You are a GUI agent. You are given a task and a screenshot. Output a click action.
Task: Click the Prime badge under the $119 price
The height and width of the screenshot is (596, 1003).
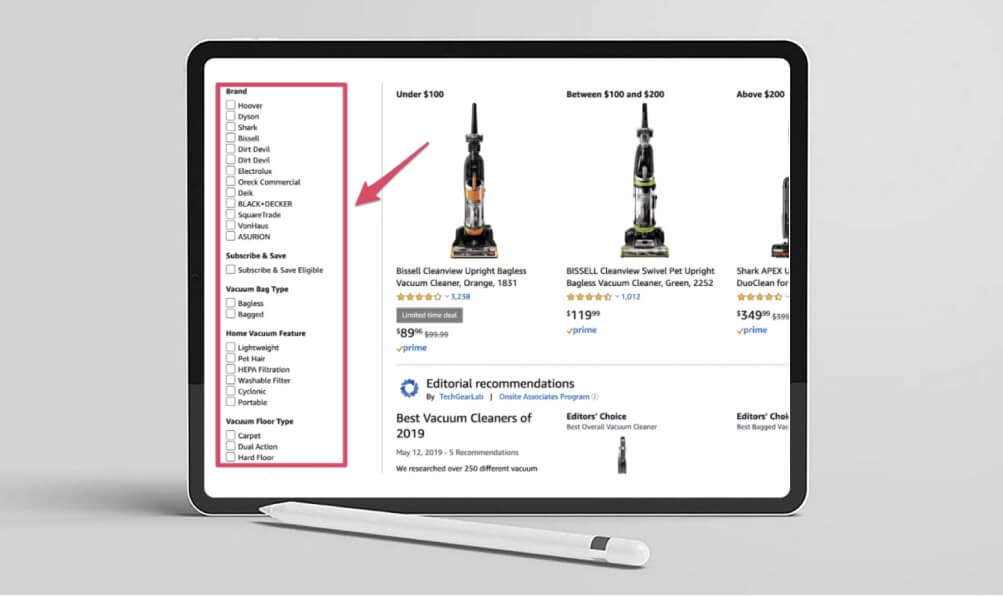pos(581,331)
